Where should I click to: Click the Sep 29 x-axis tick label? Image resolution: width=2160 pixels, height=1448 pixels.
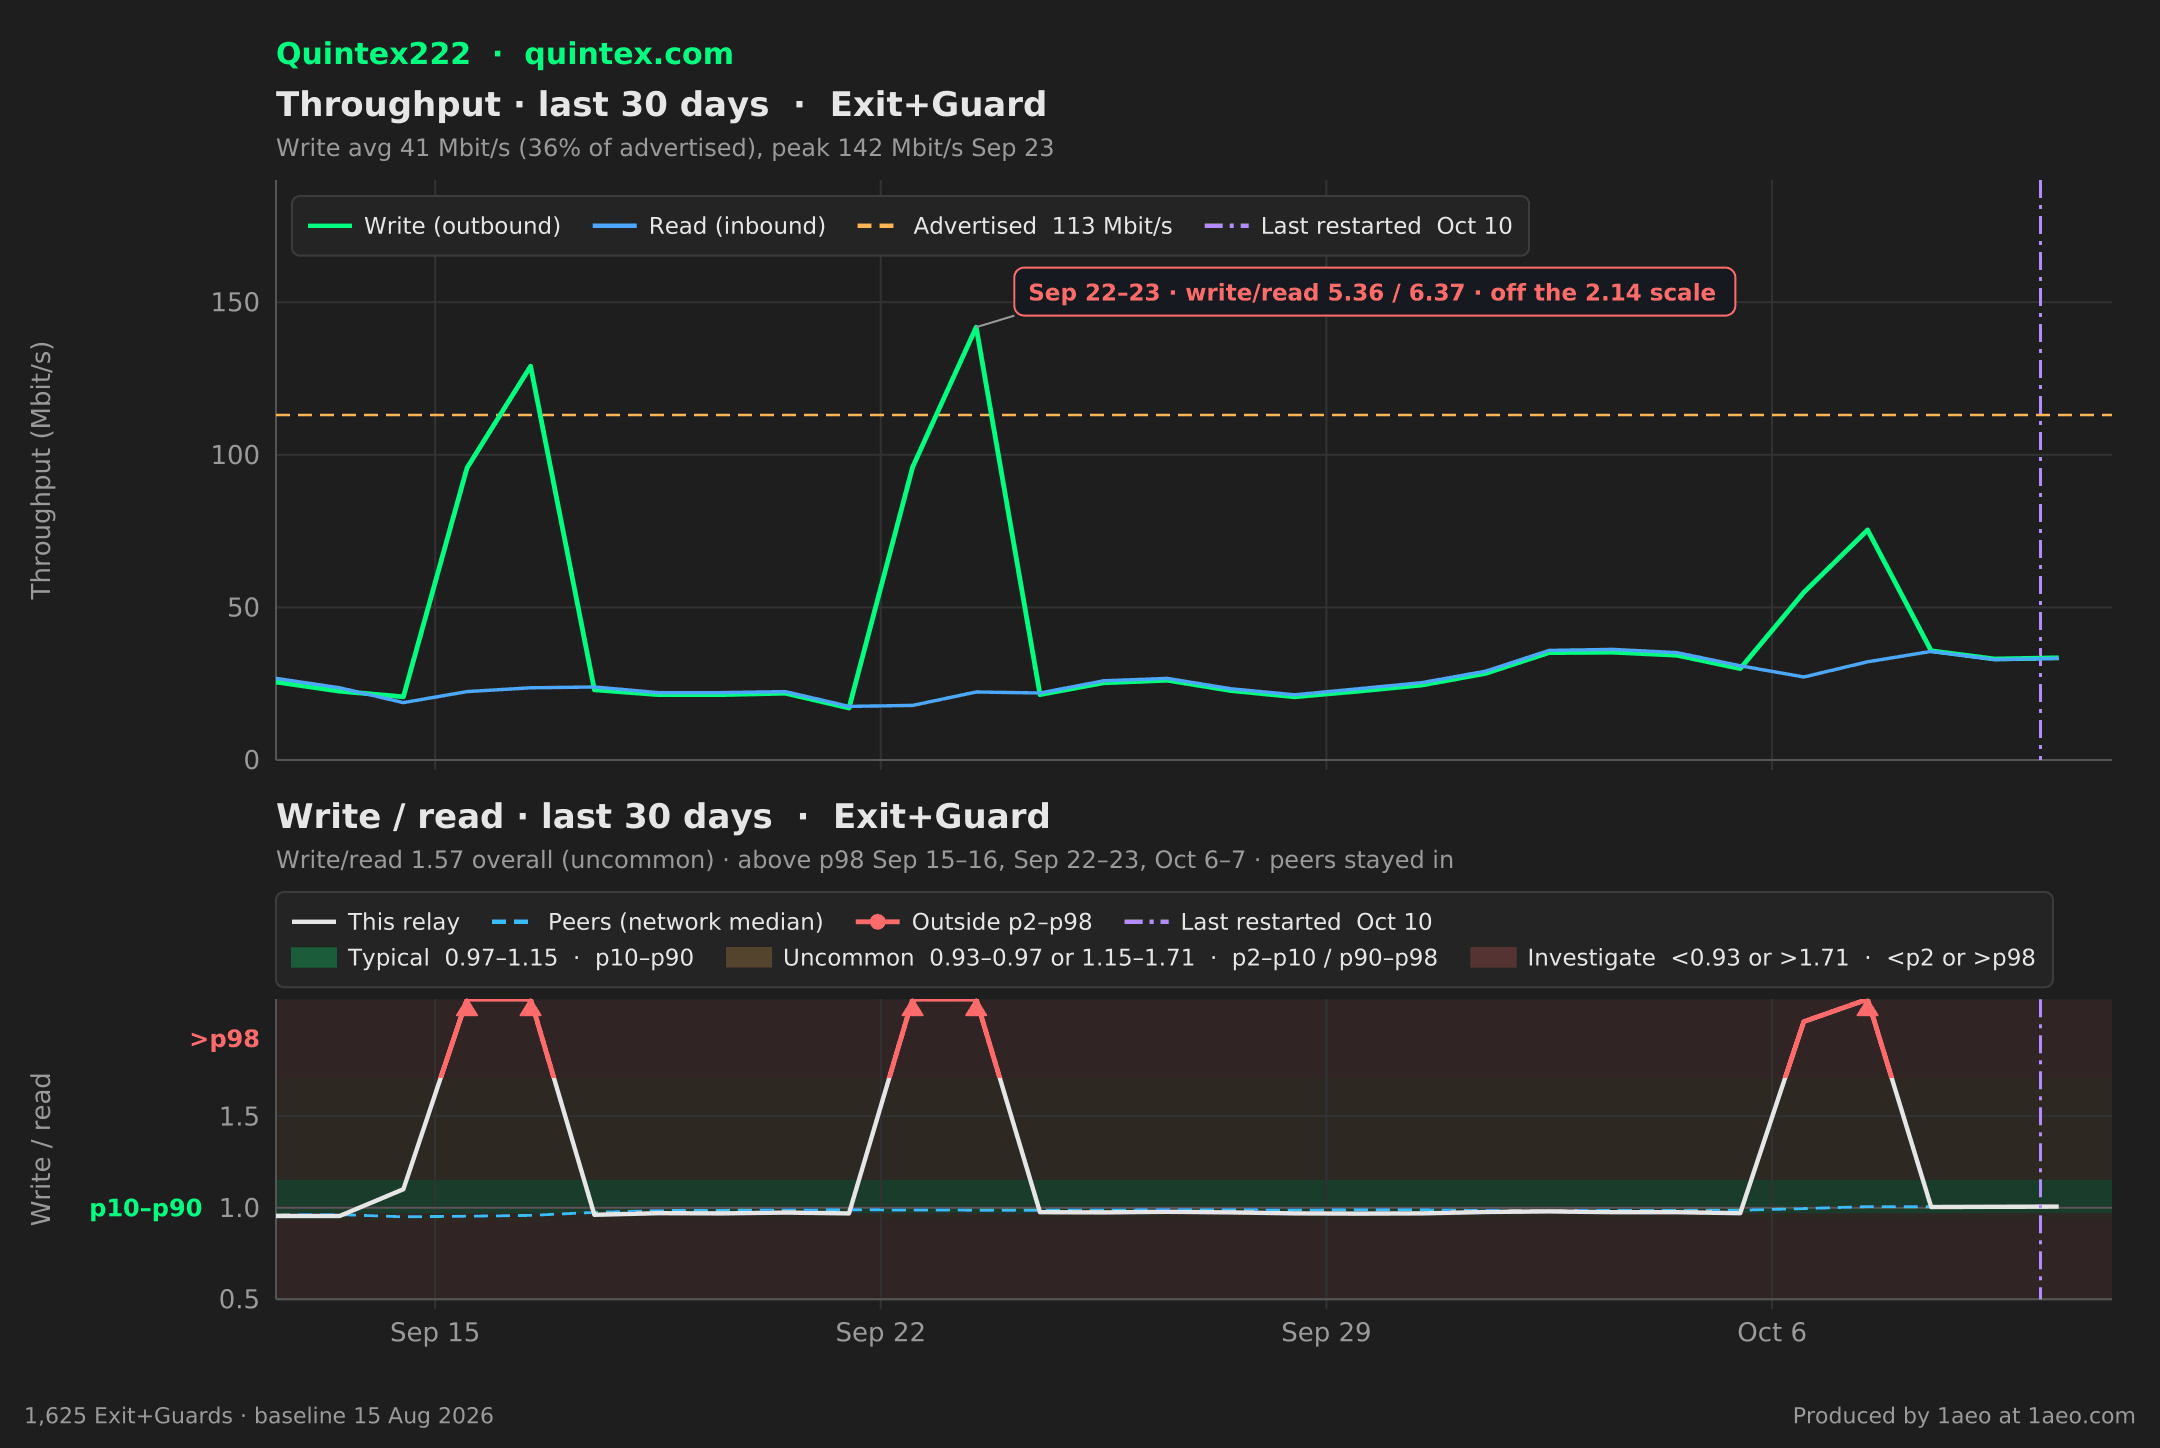1326,1332
